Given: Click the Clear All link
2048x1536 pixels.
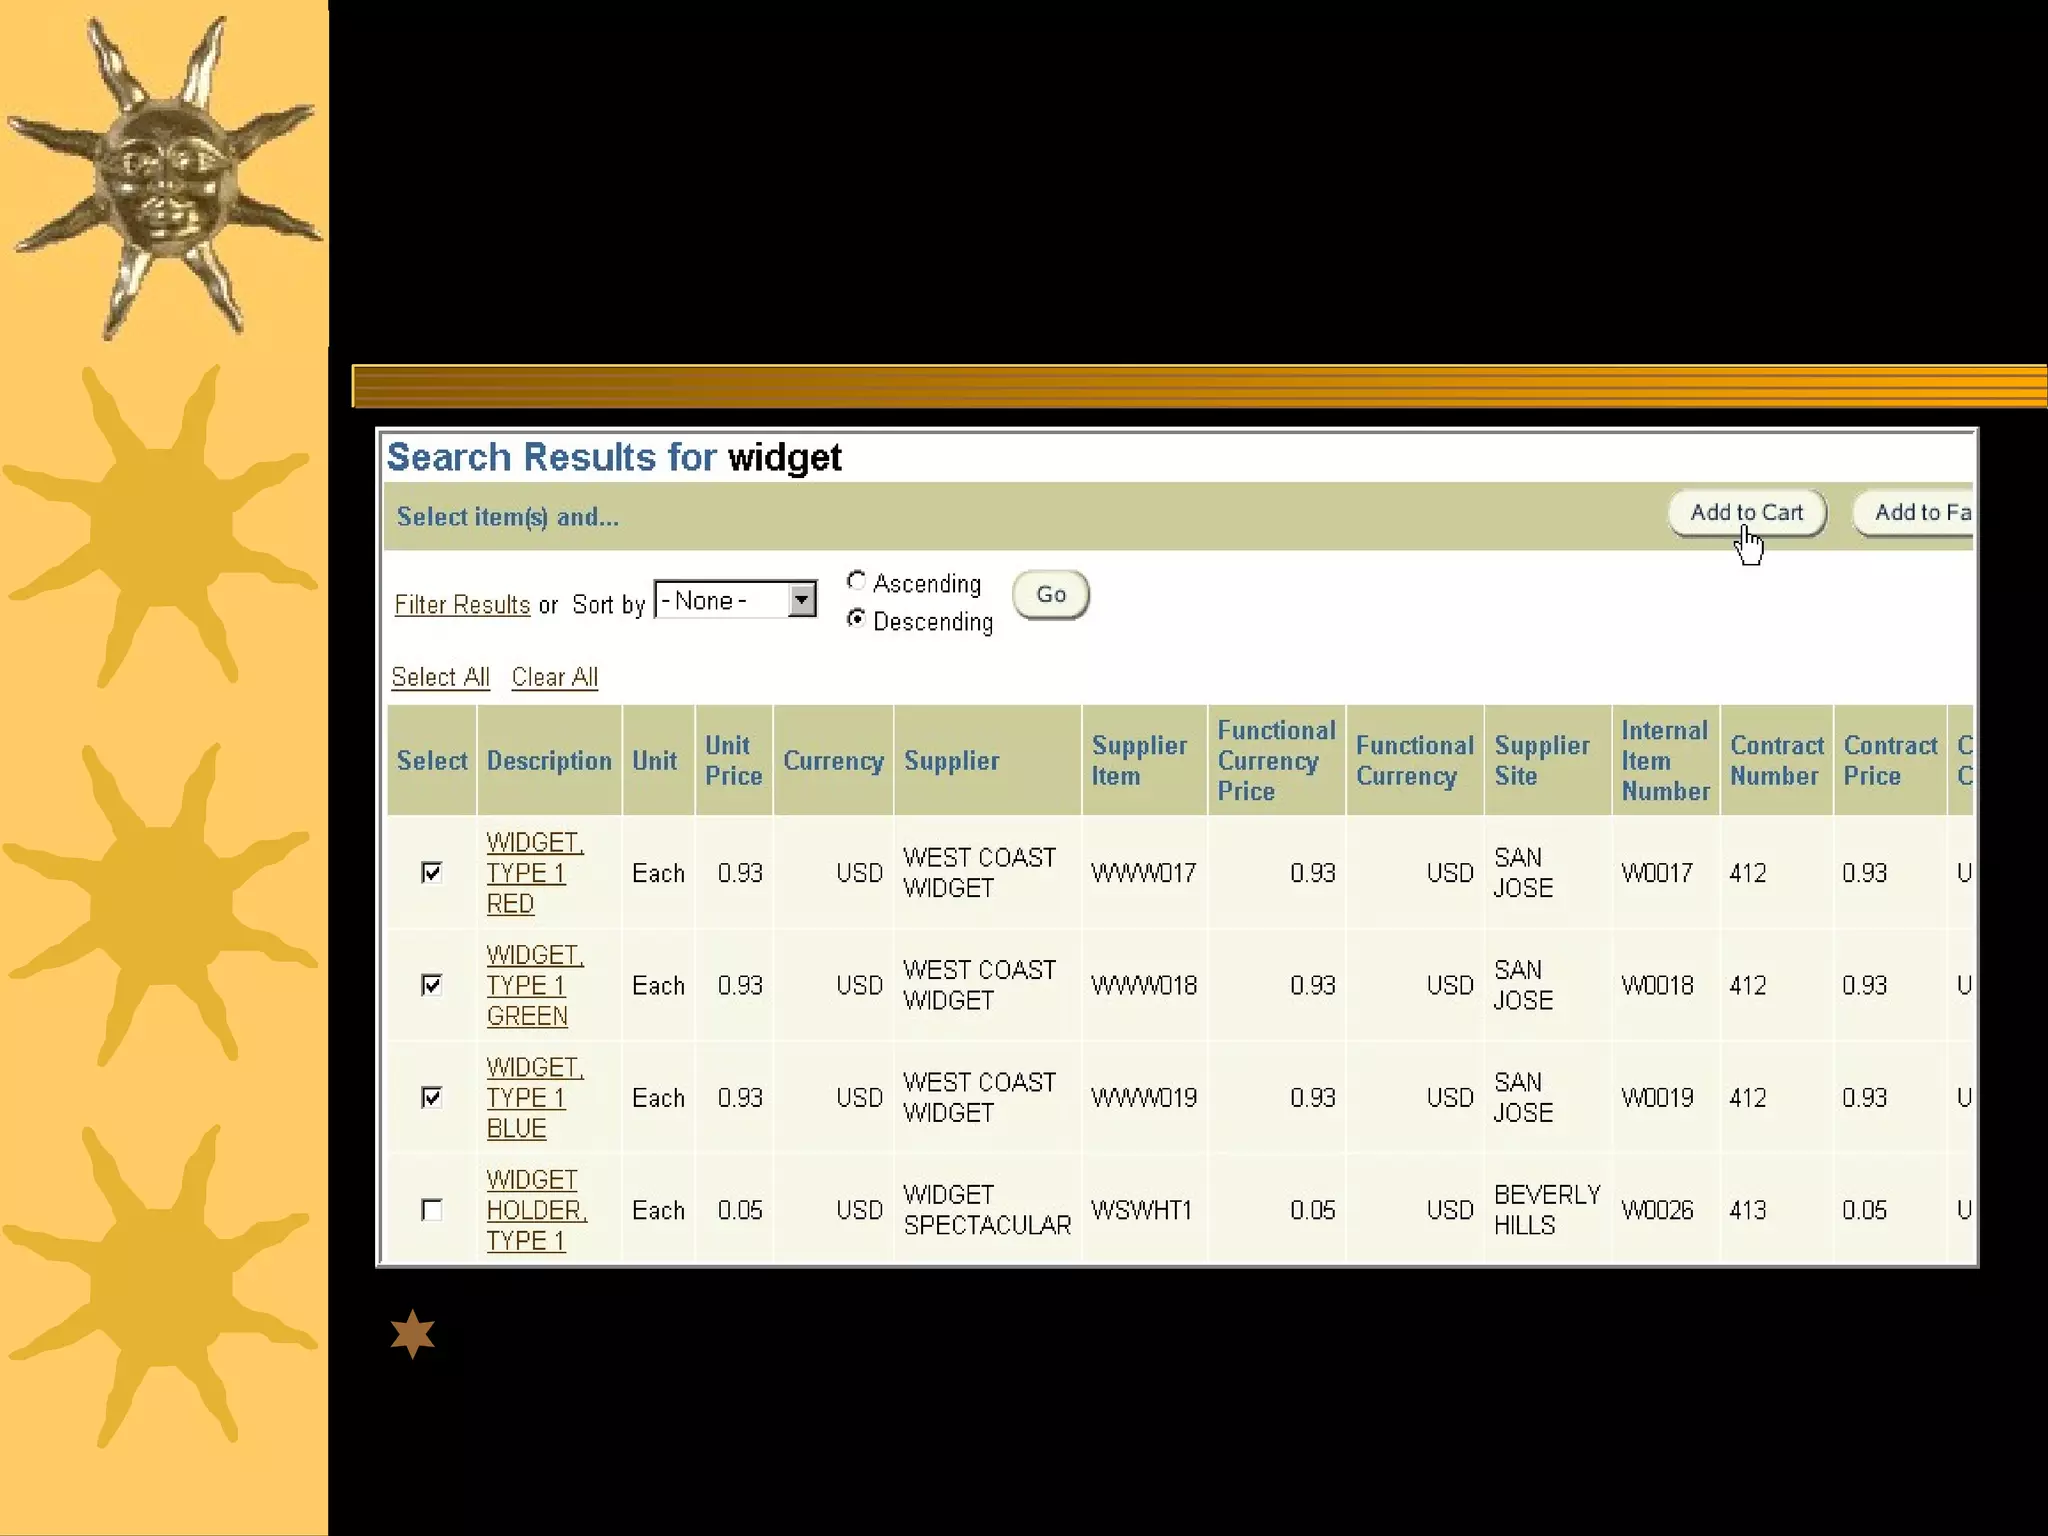Looking at the screenshot, I should [555, 677].
